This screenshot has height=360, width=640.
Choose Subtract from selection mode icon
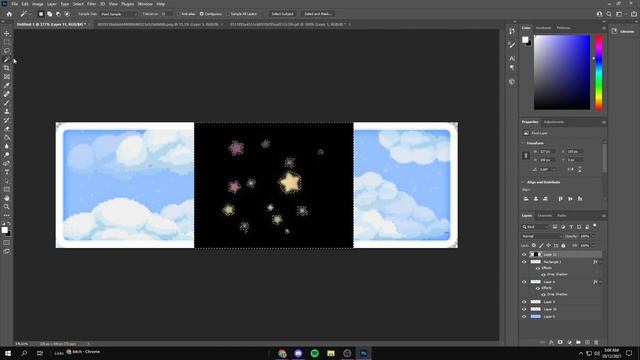pos(58,14)
